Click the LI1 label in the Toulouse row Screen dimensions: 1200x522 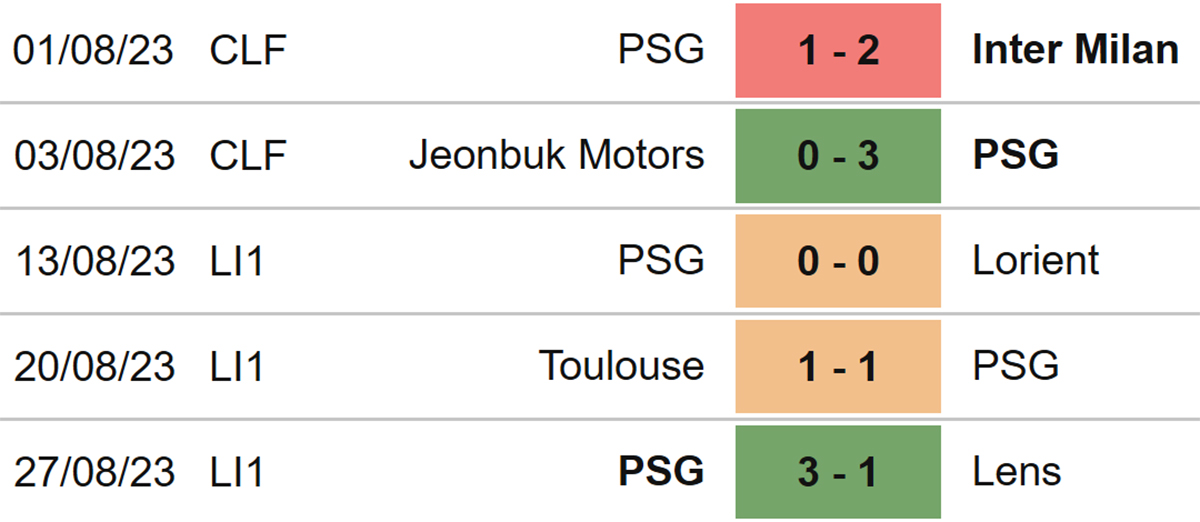pos(237,366)
